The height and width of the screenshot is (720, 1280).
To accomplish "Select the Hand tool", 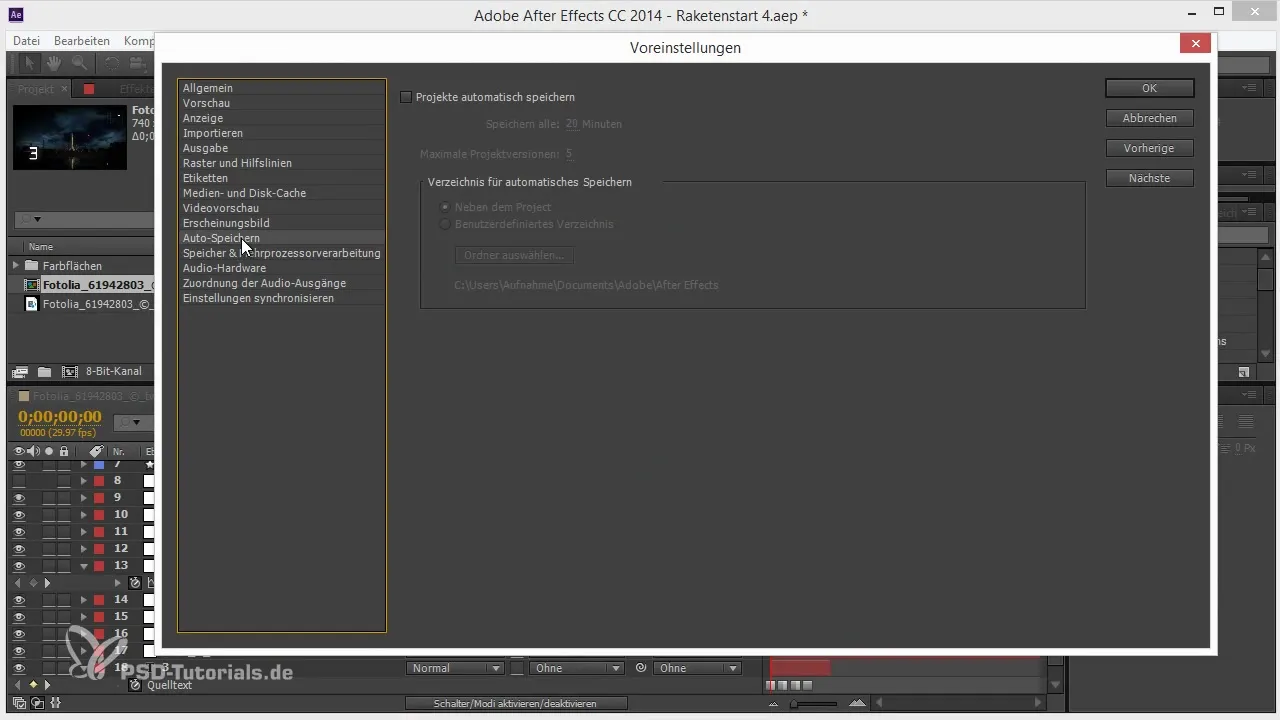I will (54, 63).
